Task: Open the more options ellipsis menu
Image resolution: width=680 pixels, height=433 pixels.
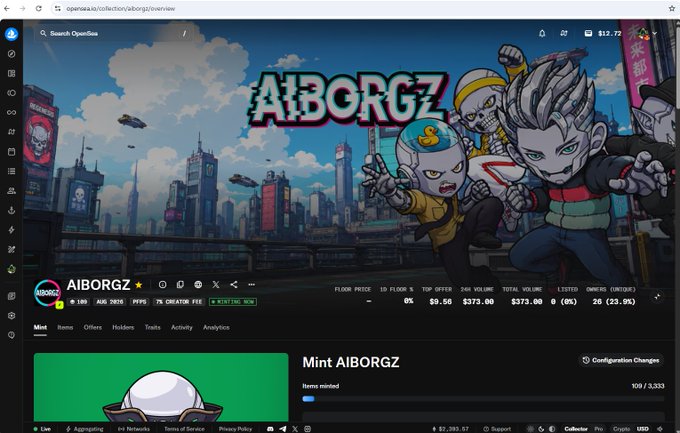Action: coord(252,285)
